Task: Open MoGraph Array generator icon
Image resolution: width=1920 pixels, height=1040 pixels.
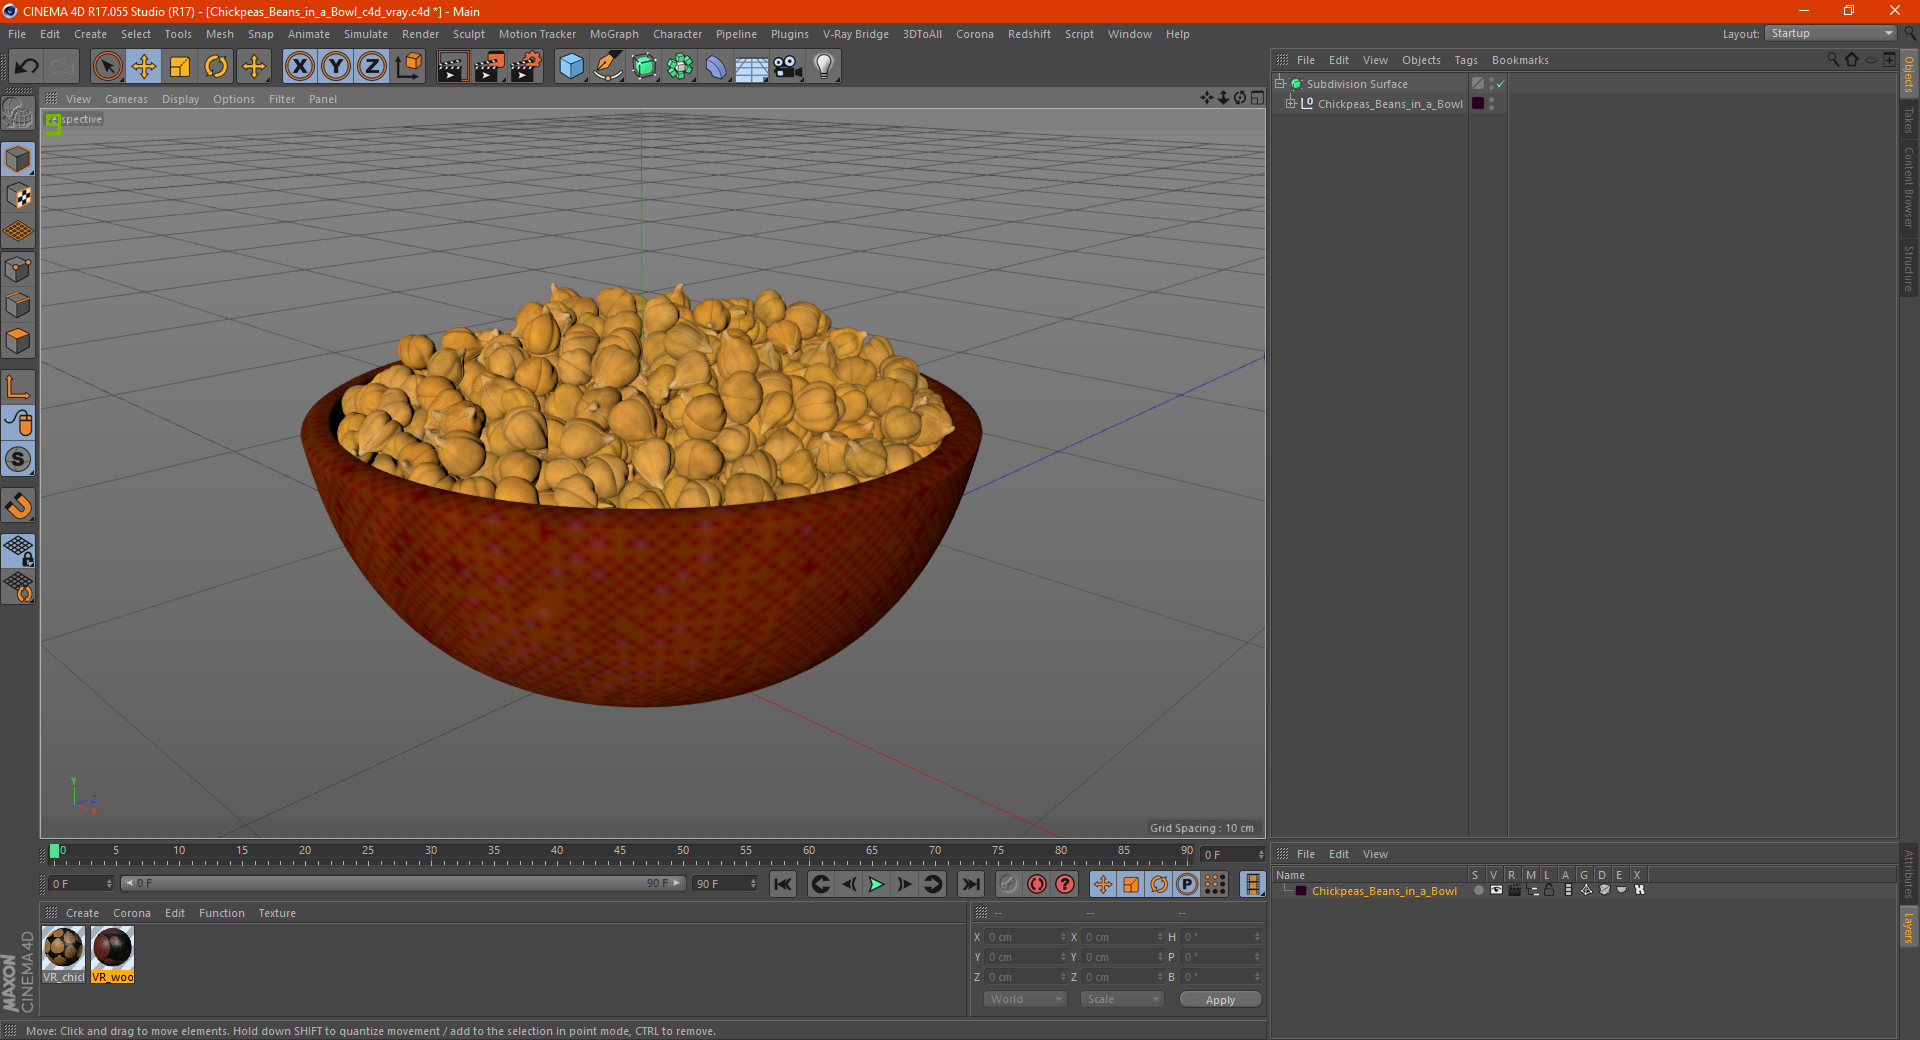Action: point(680,67)
